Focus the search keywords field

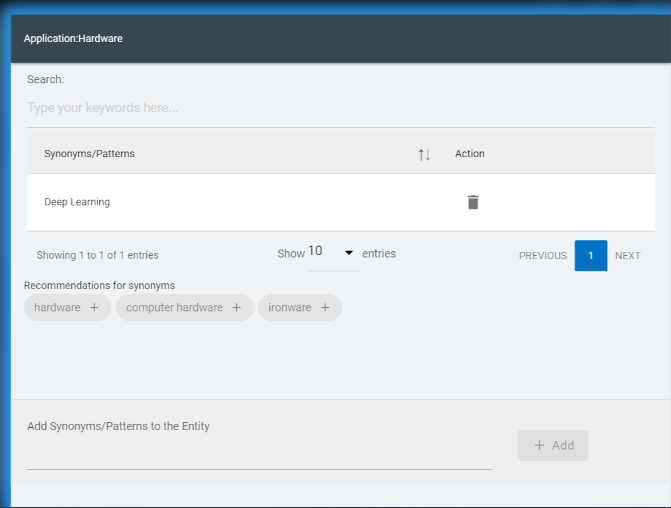pos(340,108)
